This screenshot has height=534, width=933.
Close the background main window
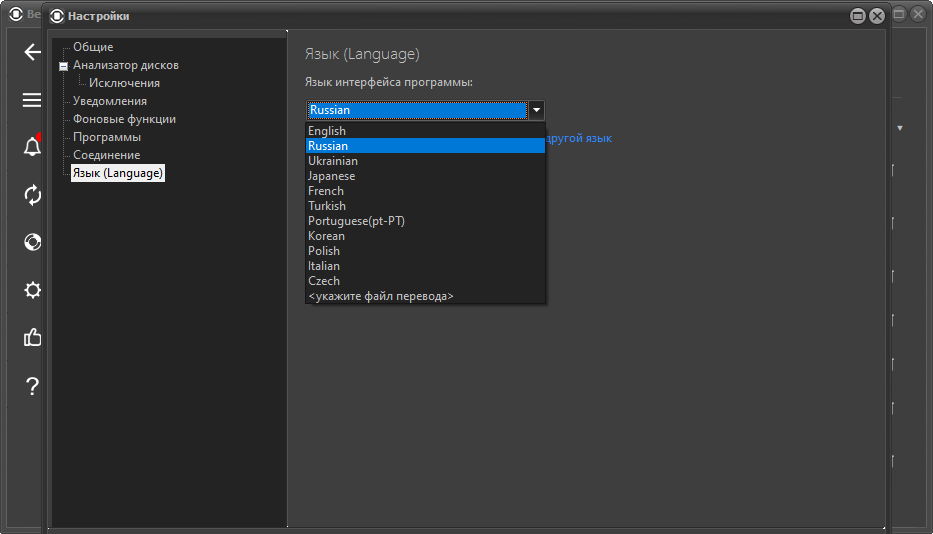(919, 14)
